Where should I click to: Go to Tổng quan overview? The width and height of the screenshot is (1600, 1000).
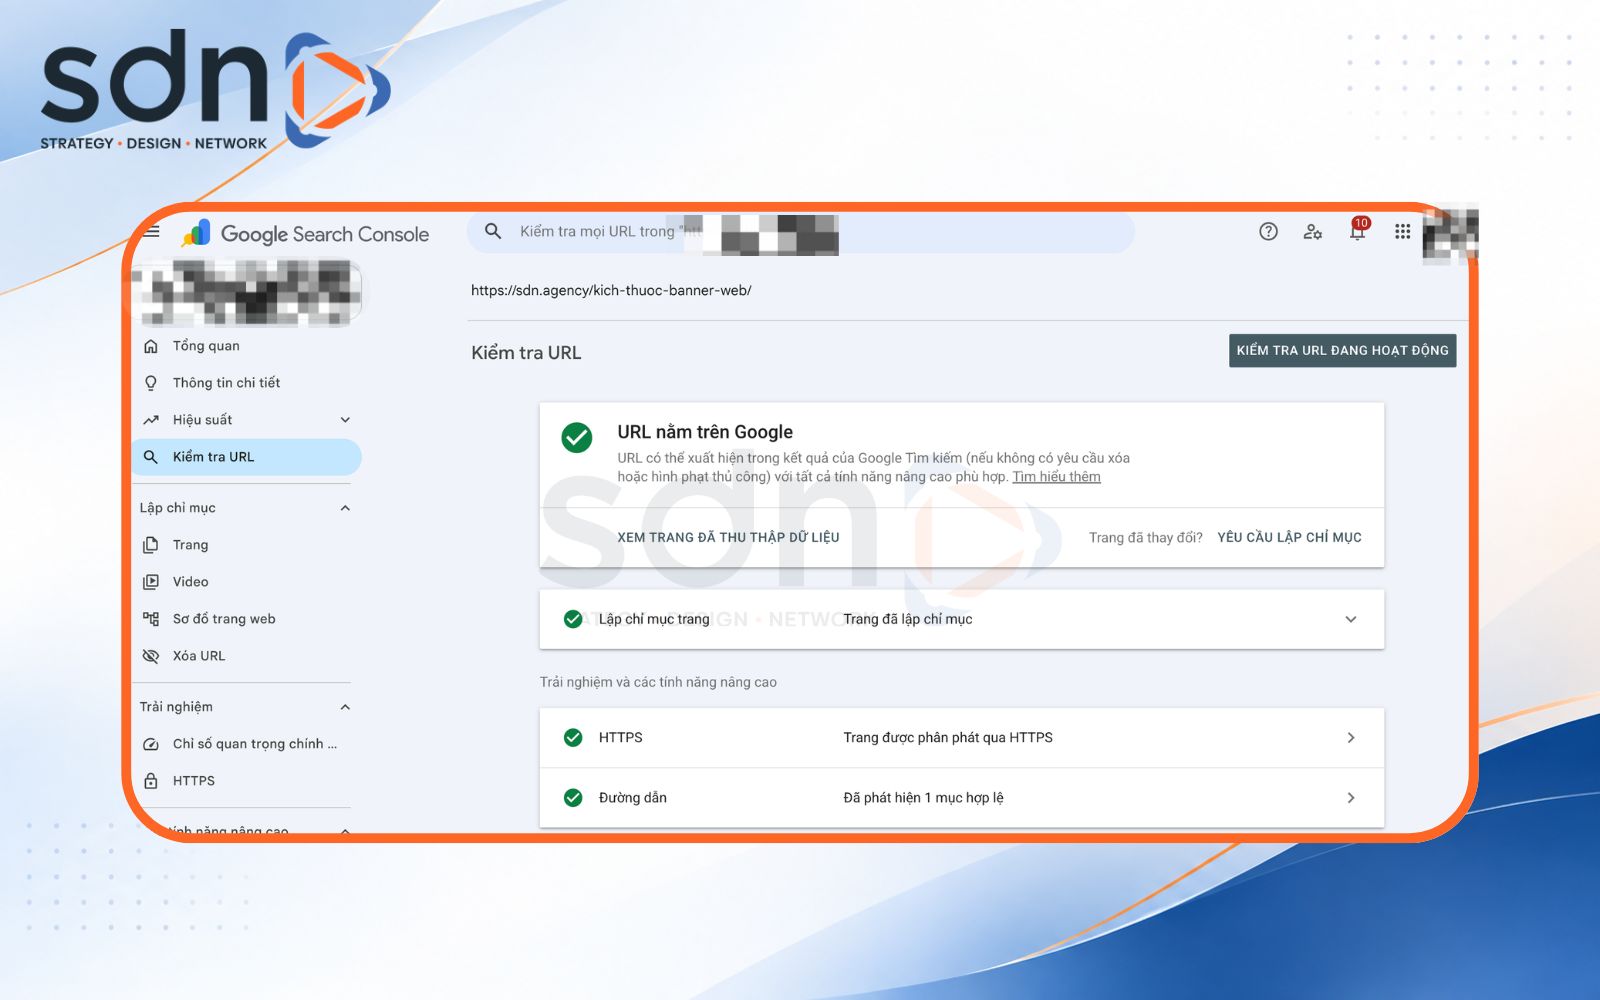pyautogui.click(x=206, y=346)
